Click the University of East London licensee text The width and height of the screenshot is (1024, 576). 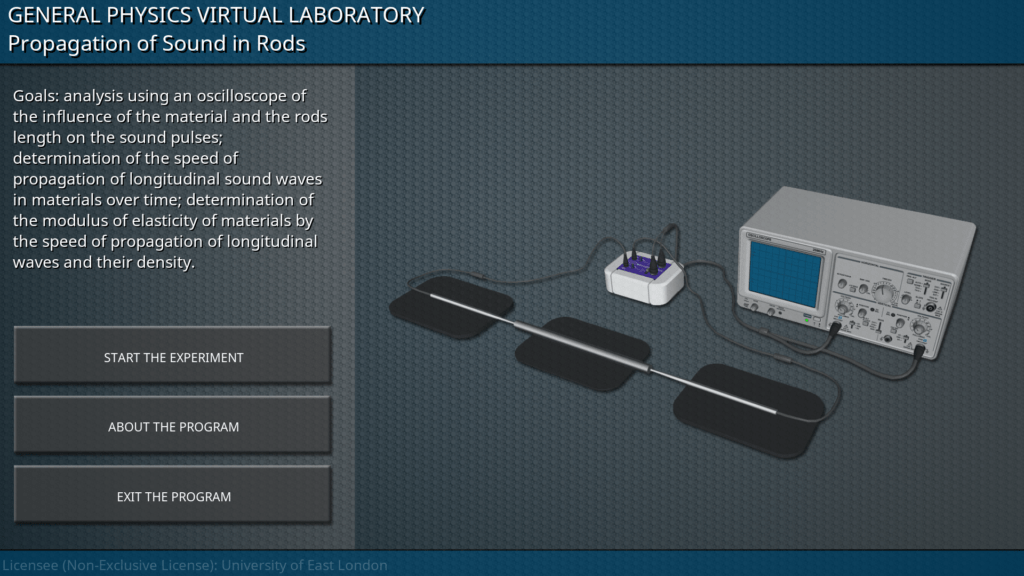pos(194,565)
